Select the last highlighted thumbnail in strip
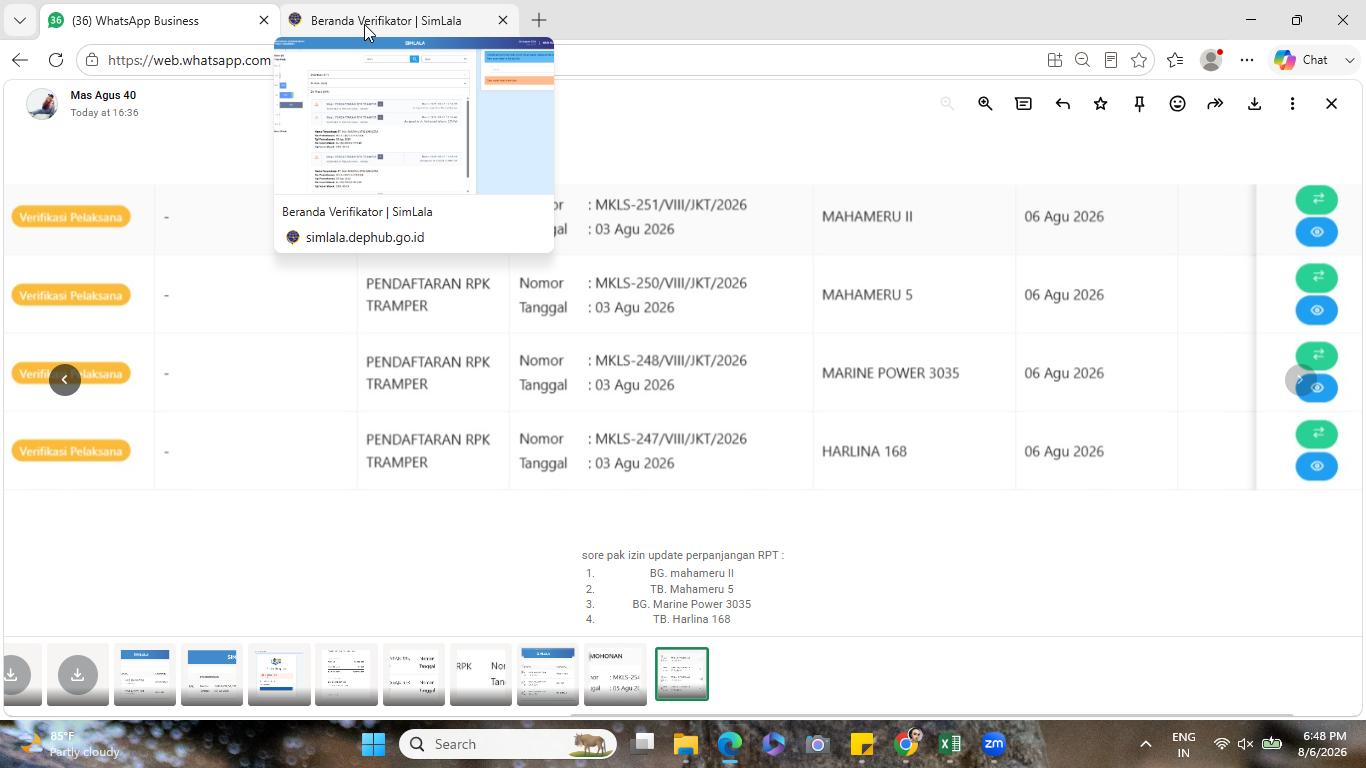This screenshot has height=768, width=1366. pos(682,674)
